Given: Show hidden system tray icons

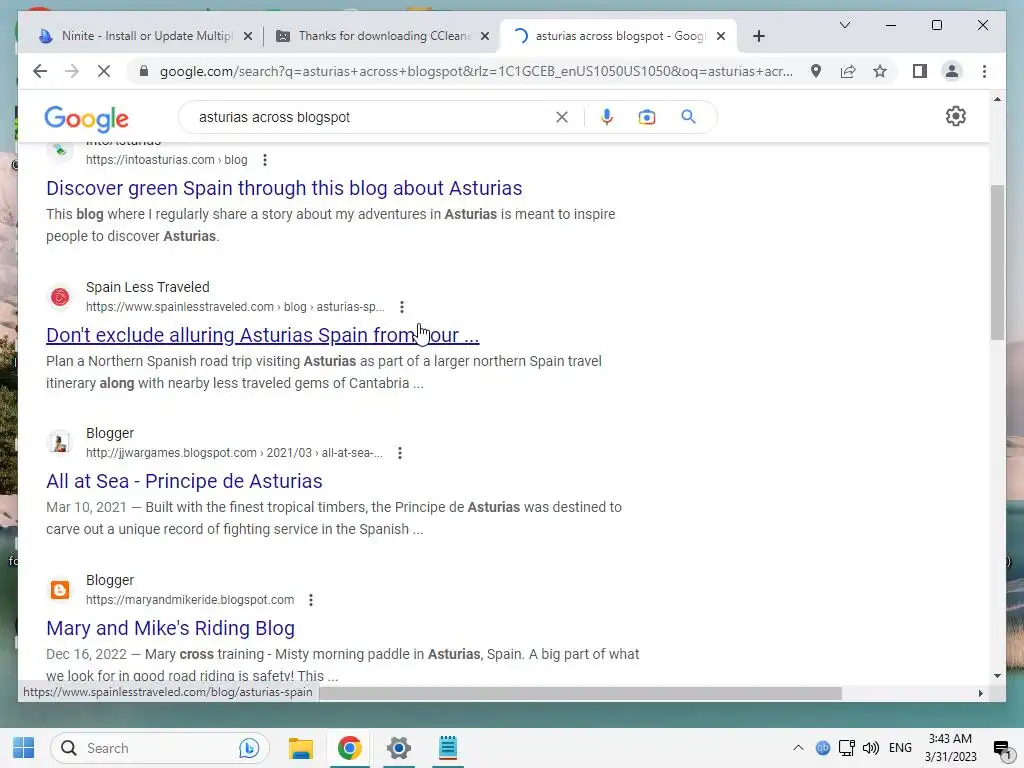Looking at the screenshot, I should (798, 748).
